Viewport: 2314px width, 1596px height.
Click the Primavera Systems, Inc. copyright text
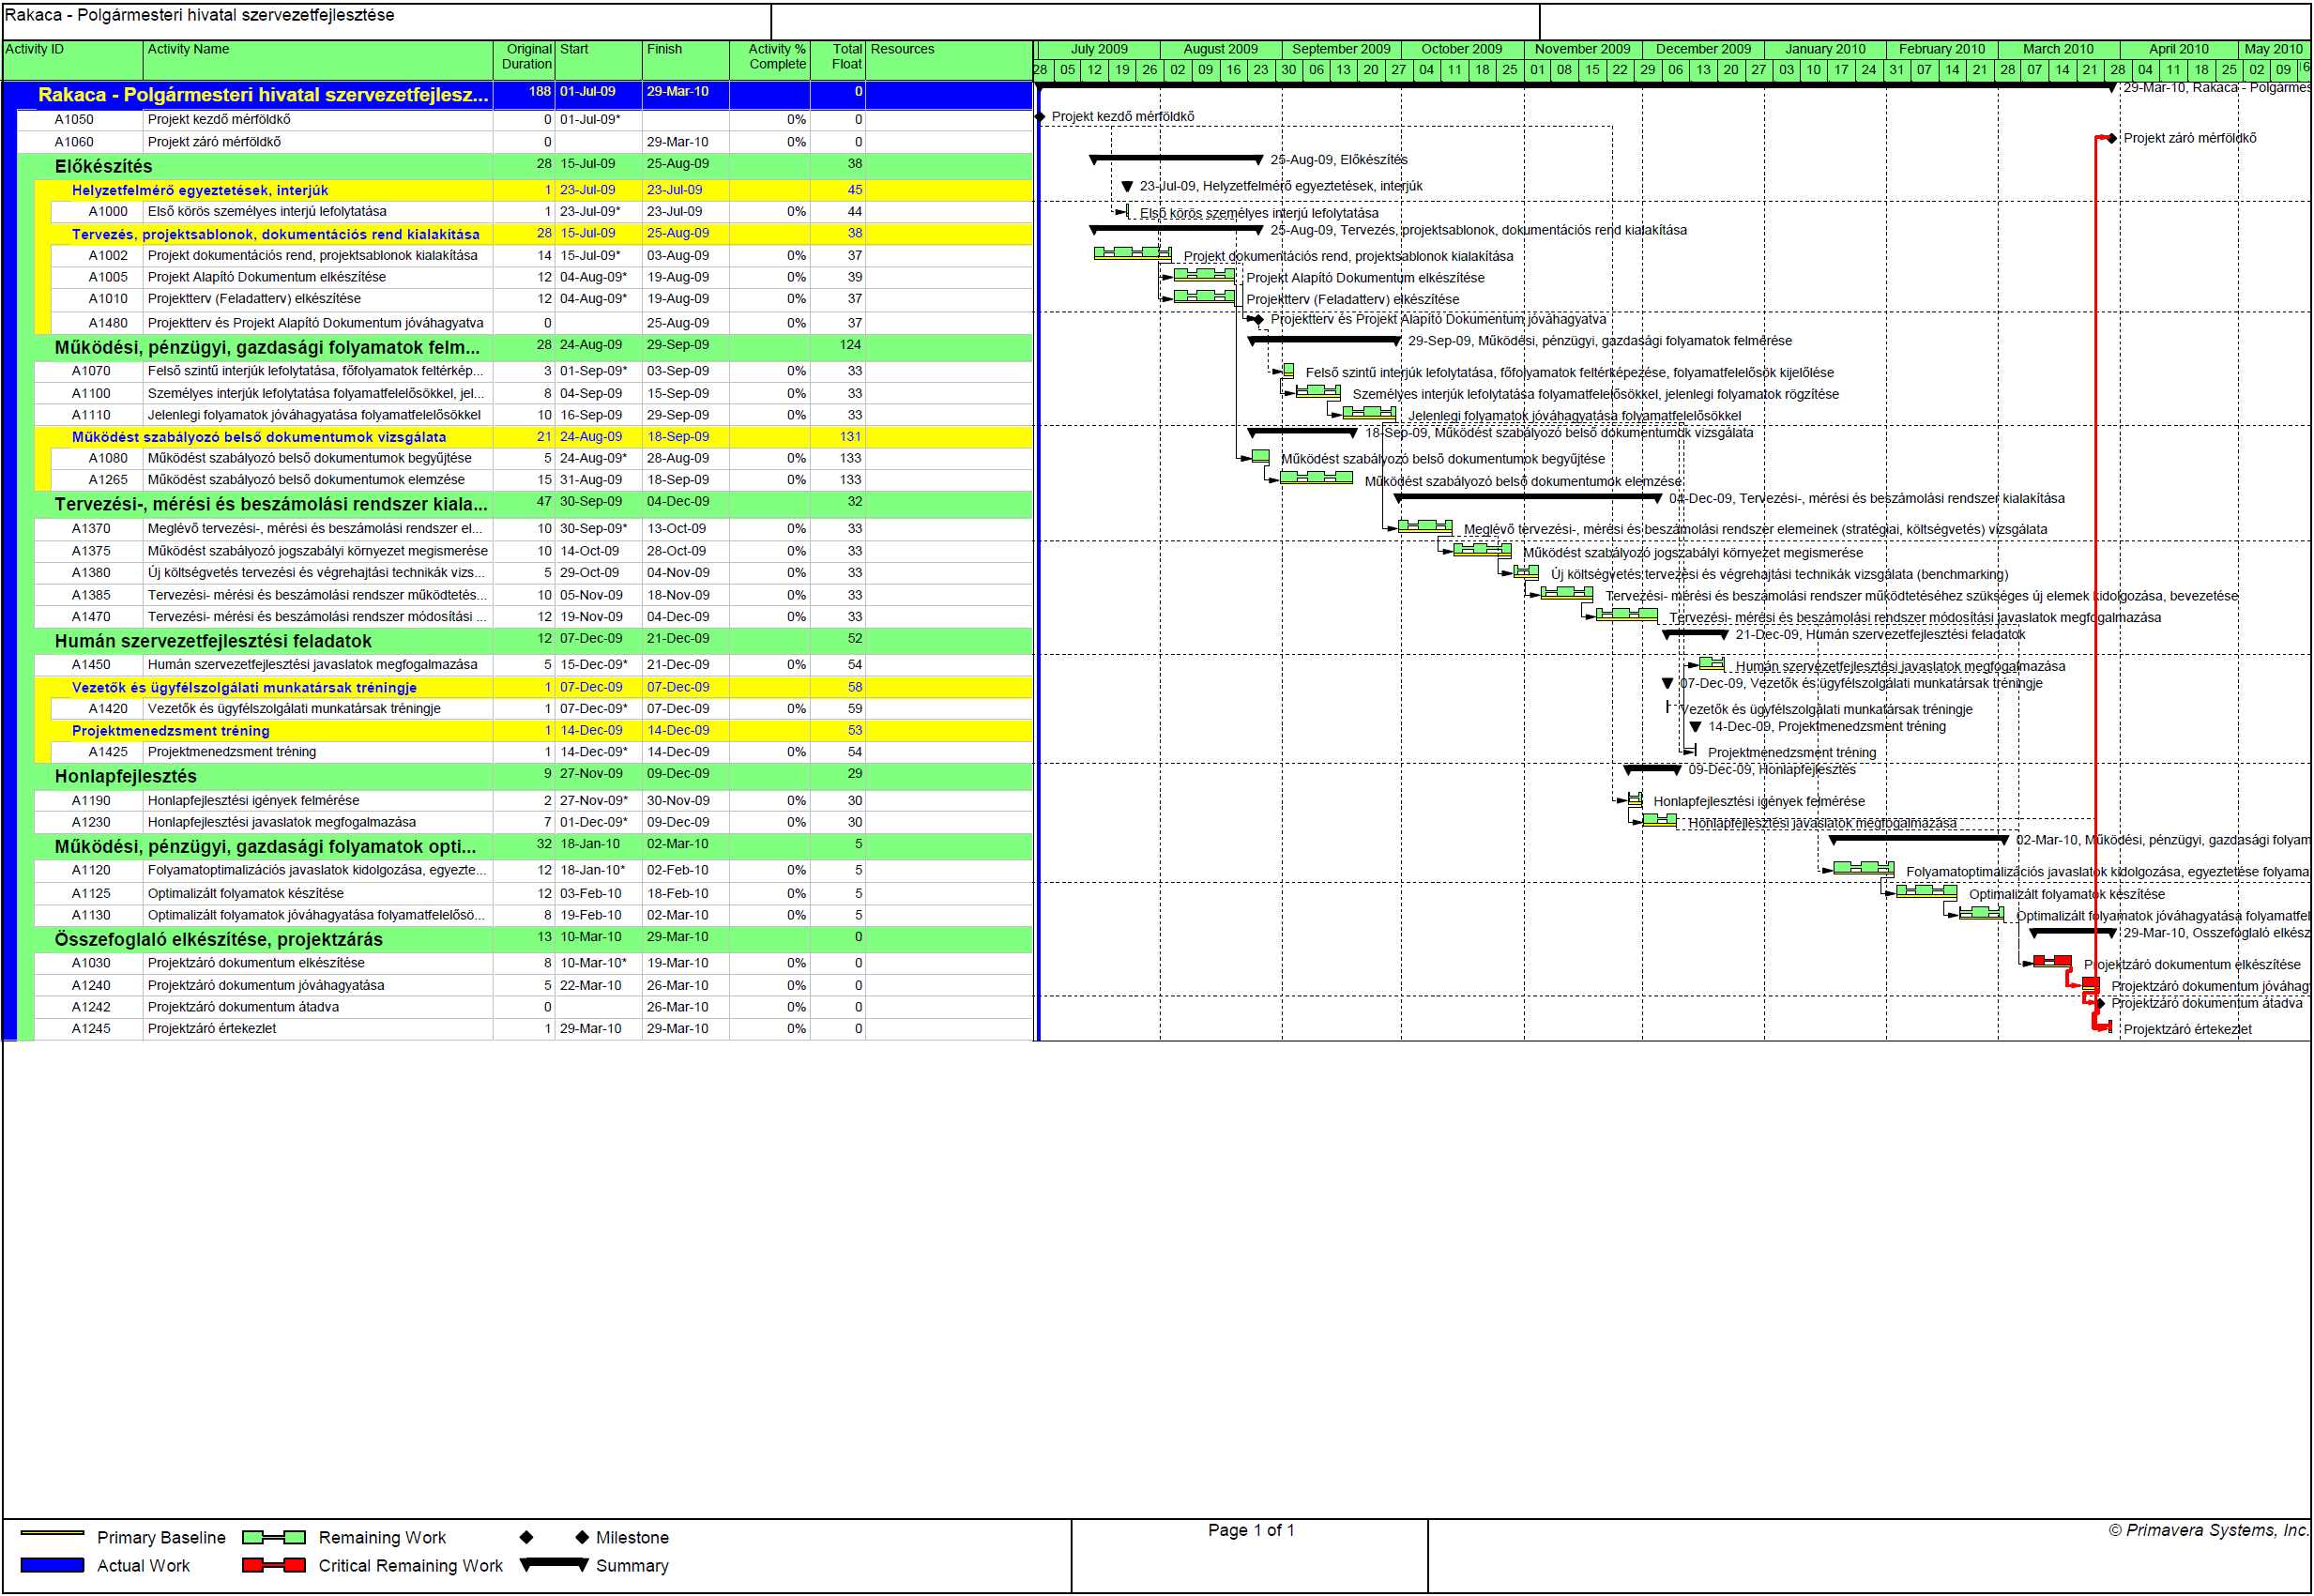(2208, 1530)
